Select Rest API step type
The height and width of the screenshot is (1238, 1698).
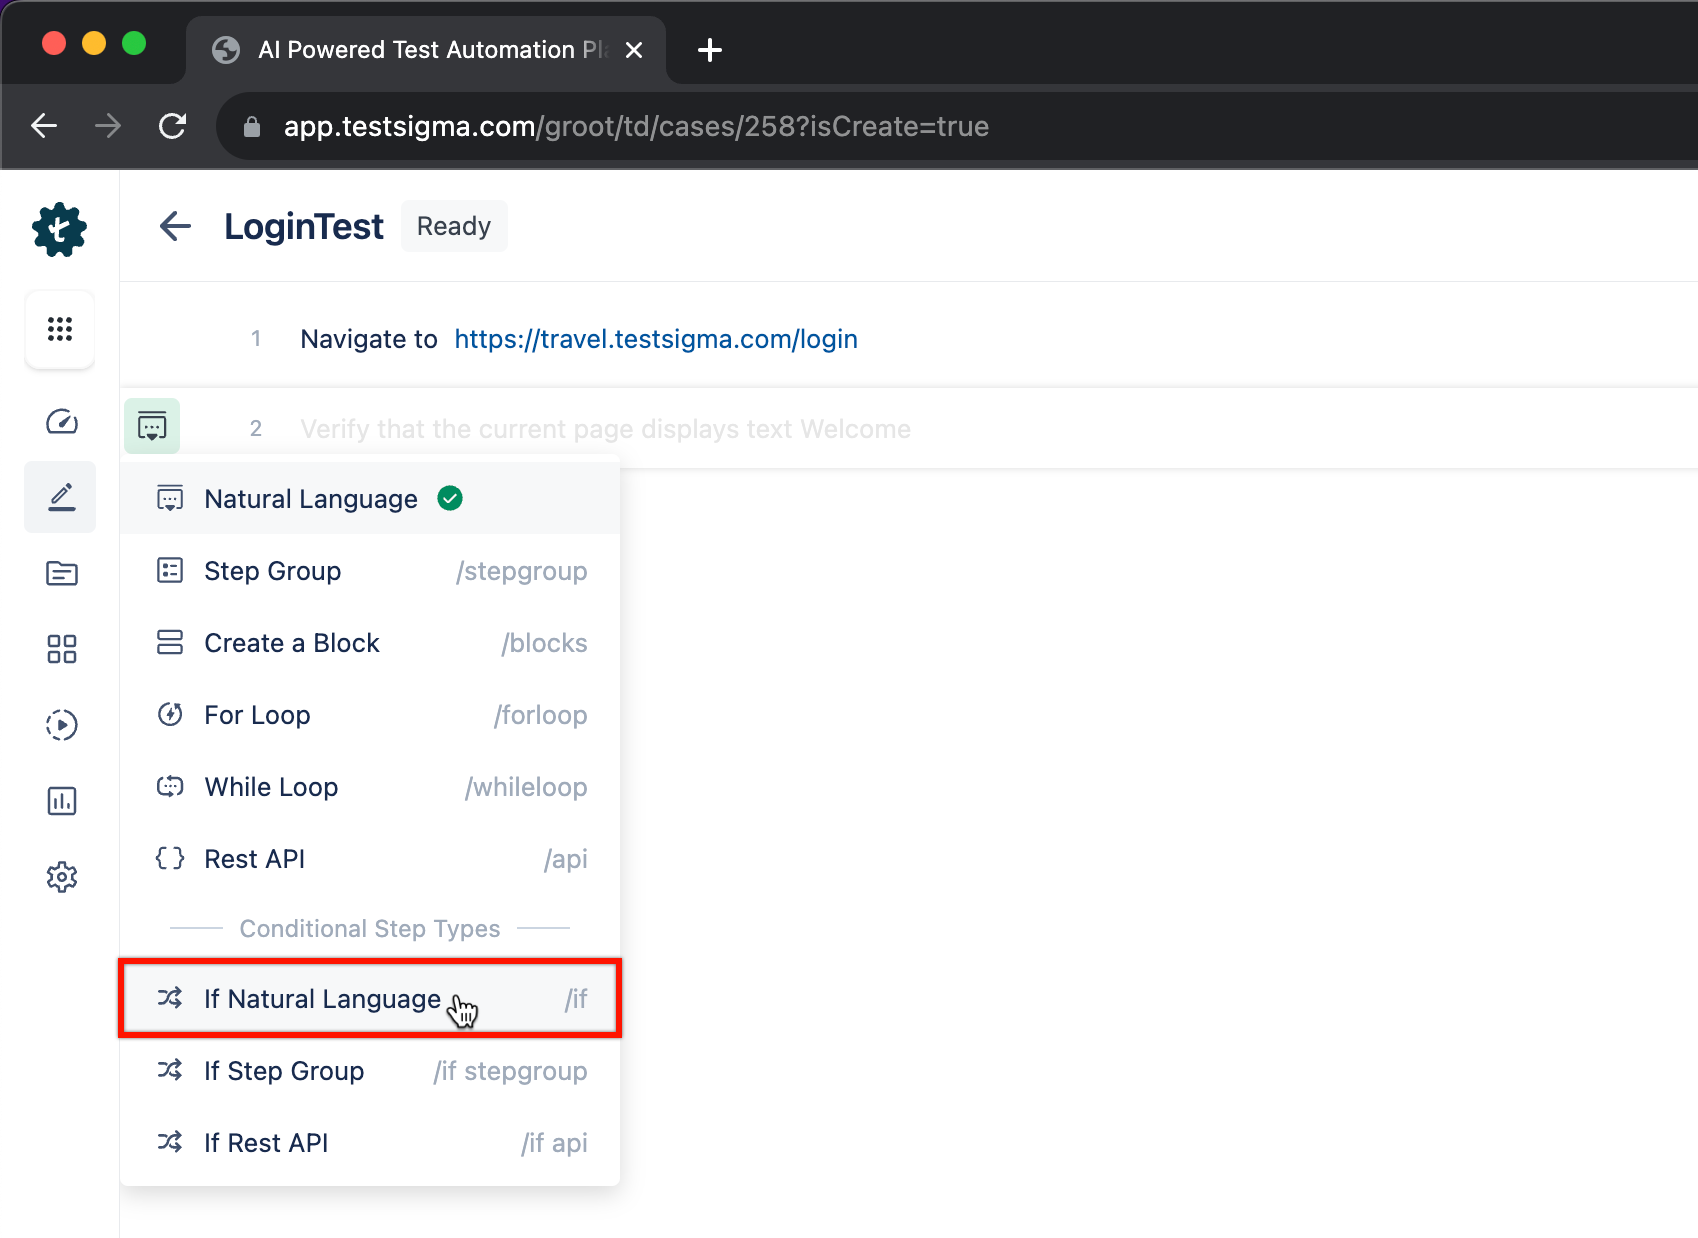pos(370,859)
